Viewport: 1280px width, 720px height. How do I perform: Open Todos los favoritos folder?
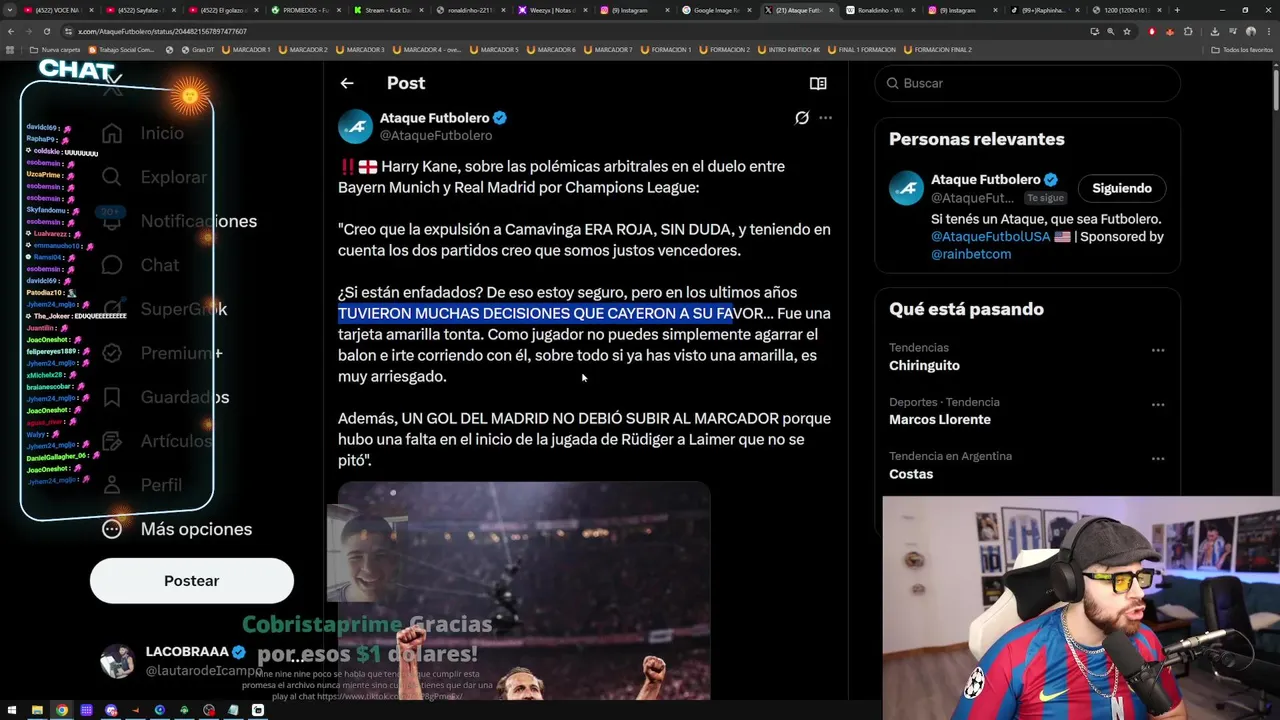click(1242, 49)
